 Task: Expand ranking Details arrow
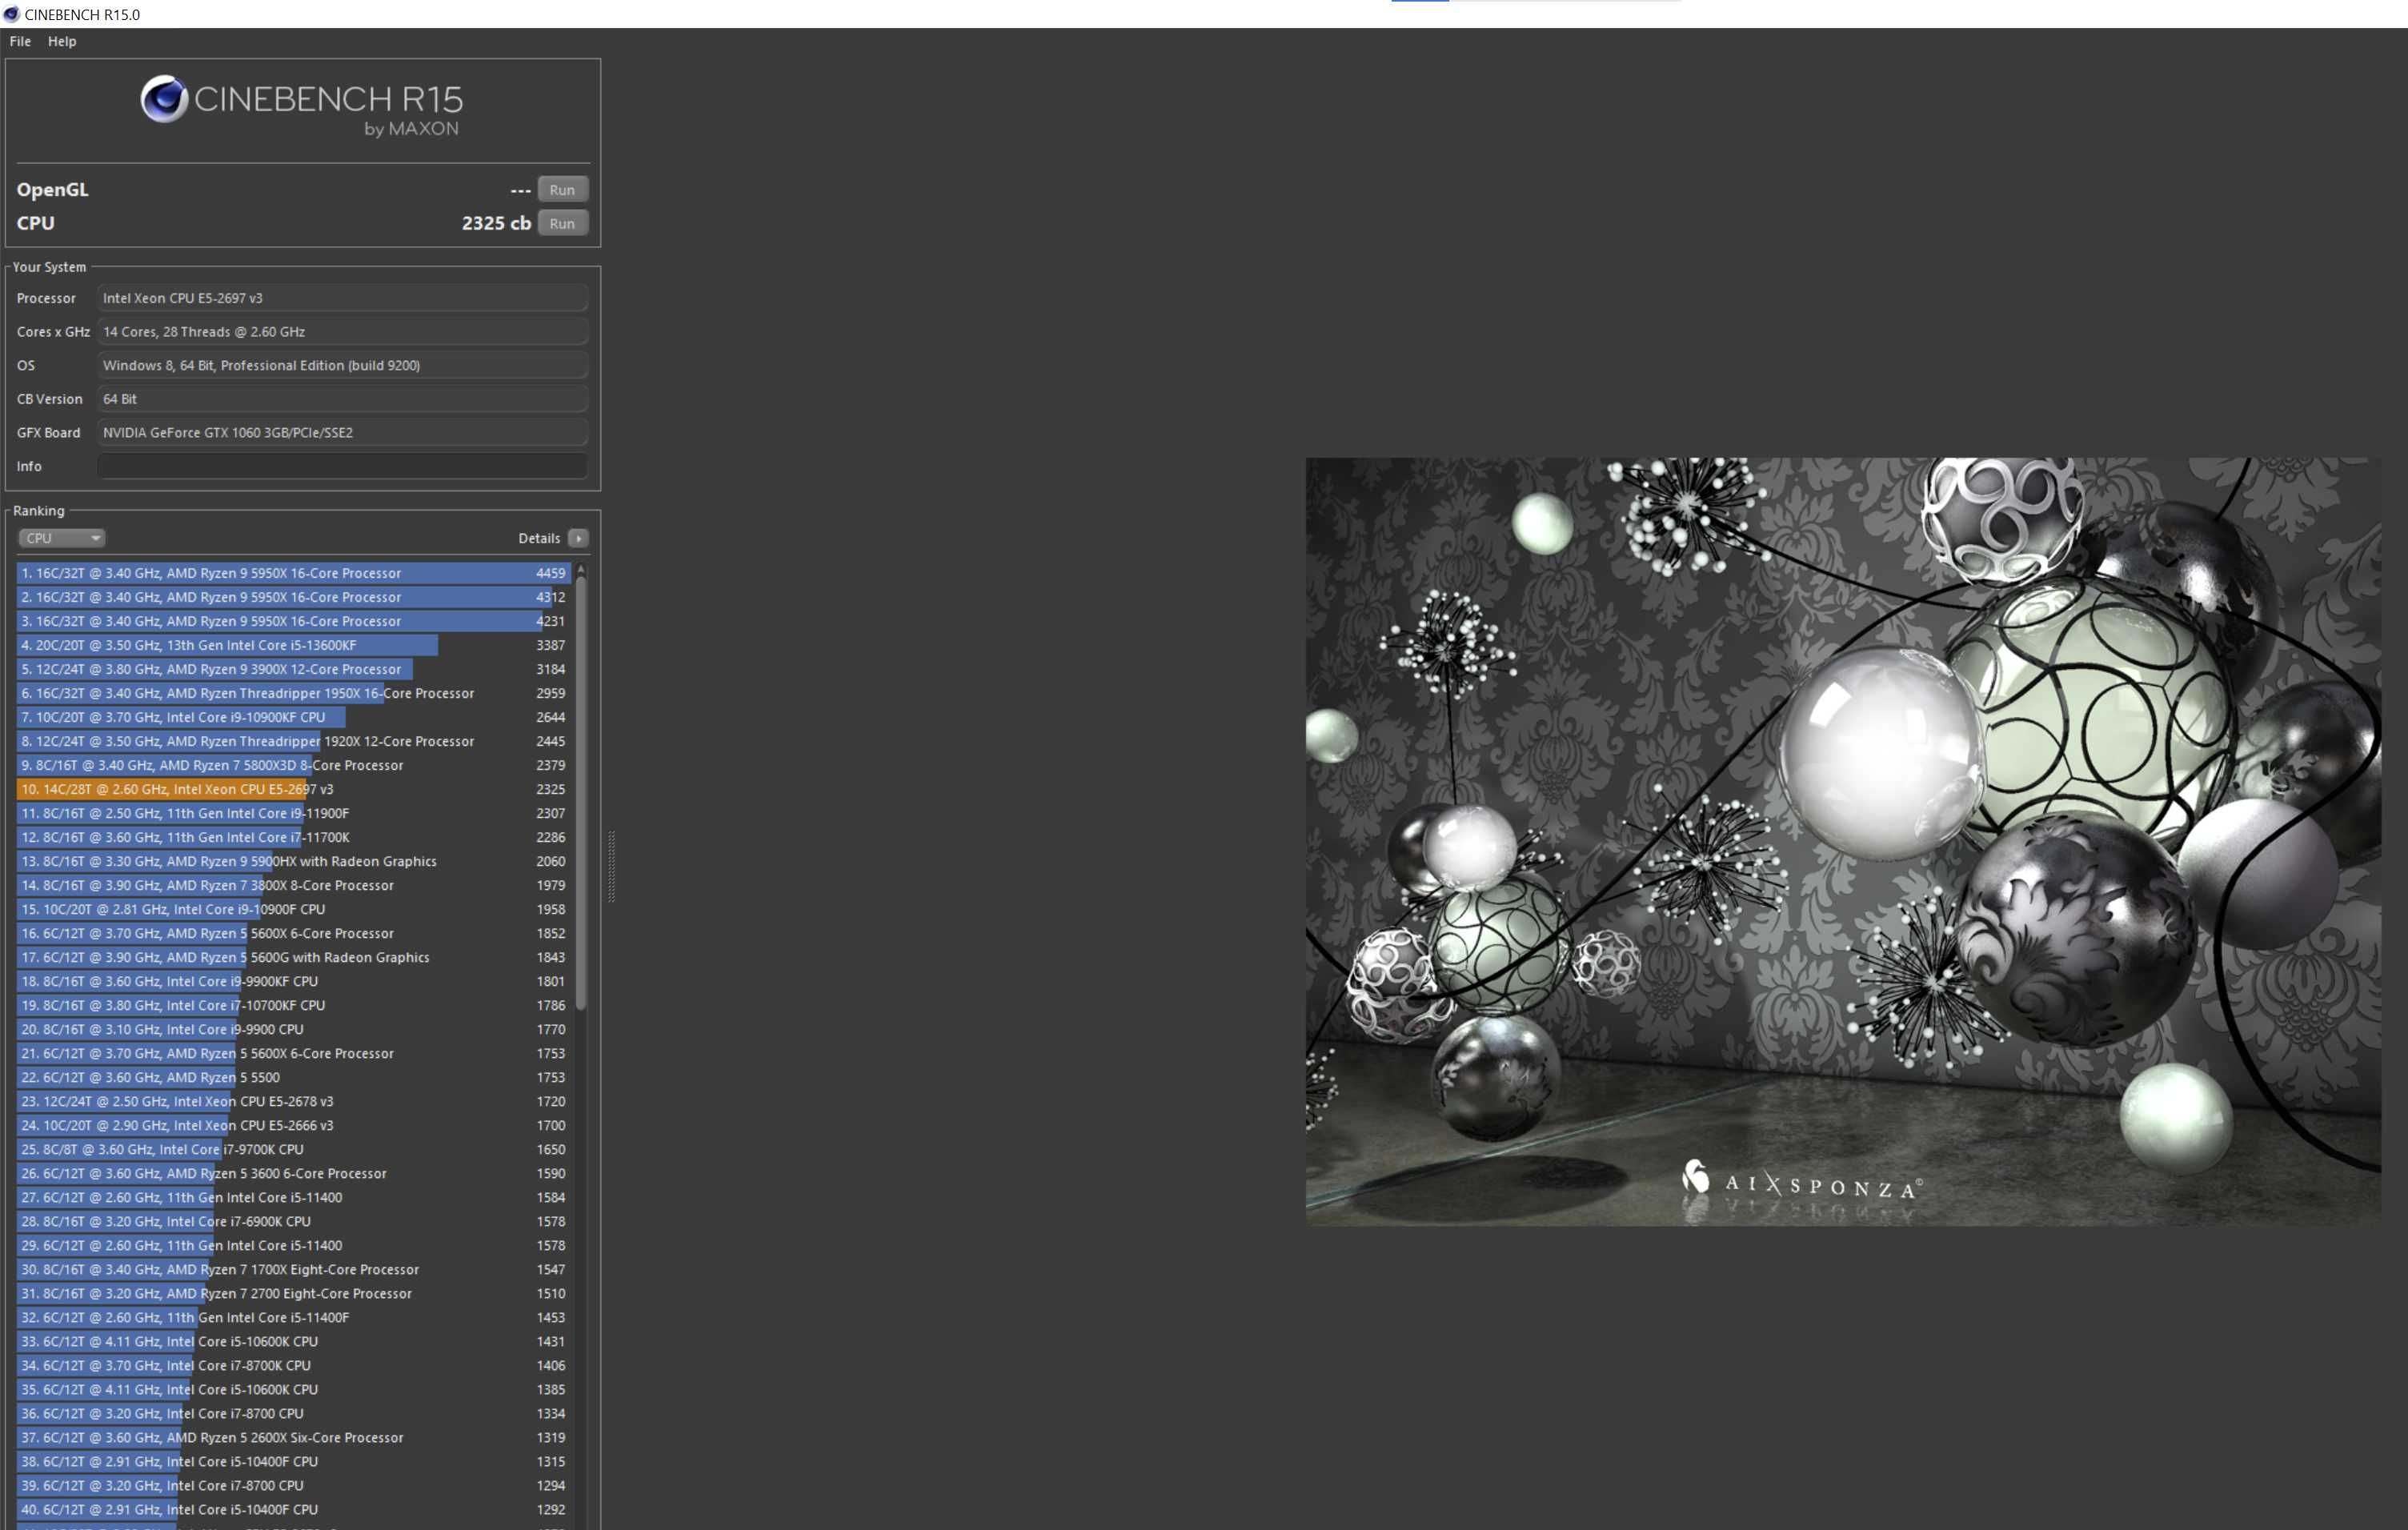point(578,538)
